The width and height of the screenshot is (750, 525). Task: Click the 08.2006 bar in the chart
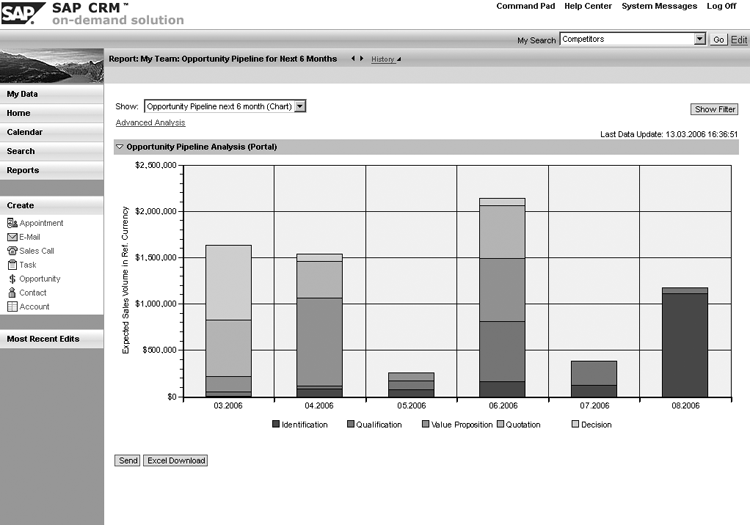tap(684, 343)
